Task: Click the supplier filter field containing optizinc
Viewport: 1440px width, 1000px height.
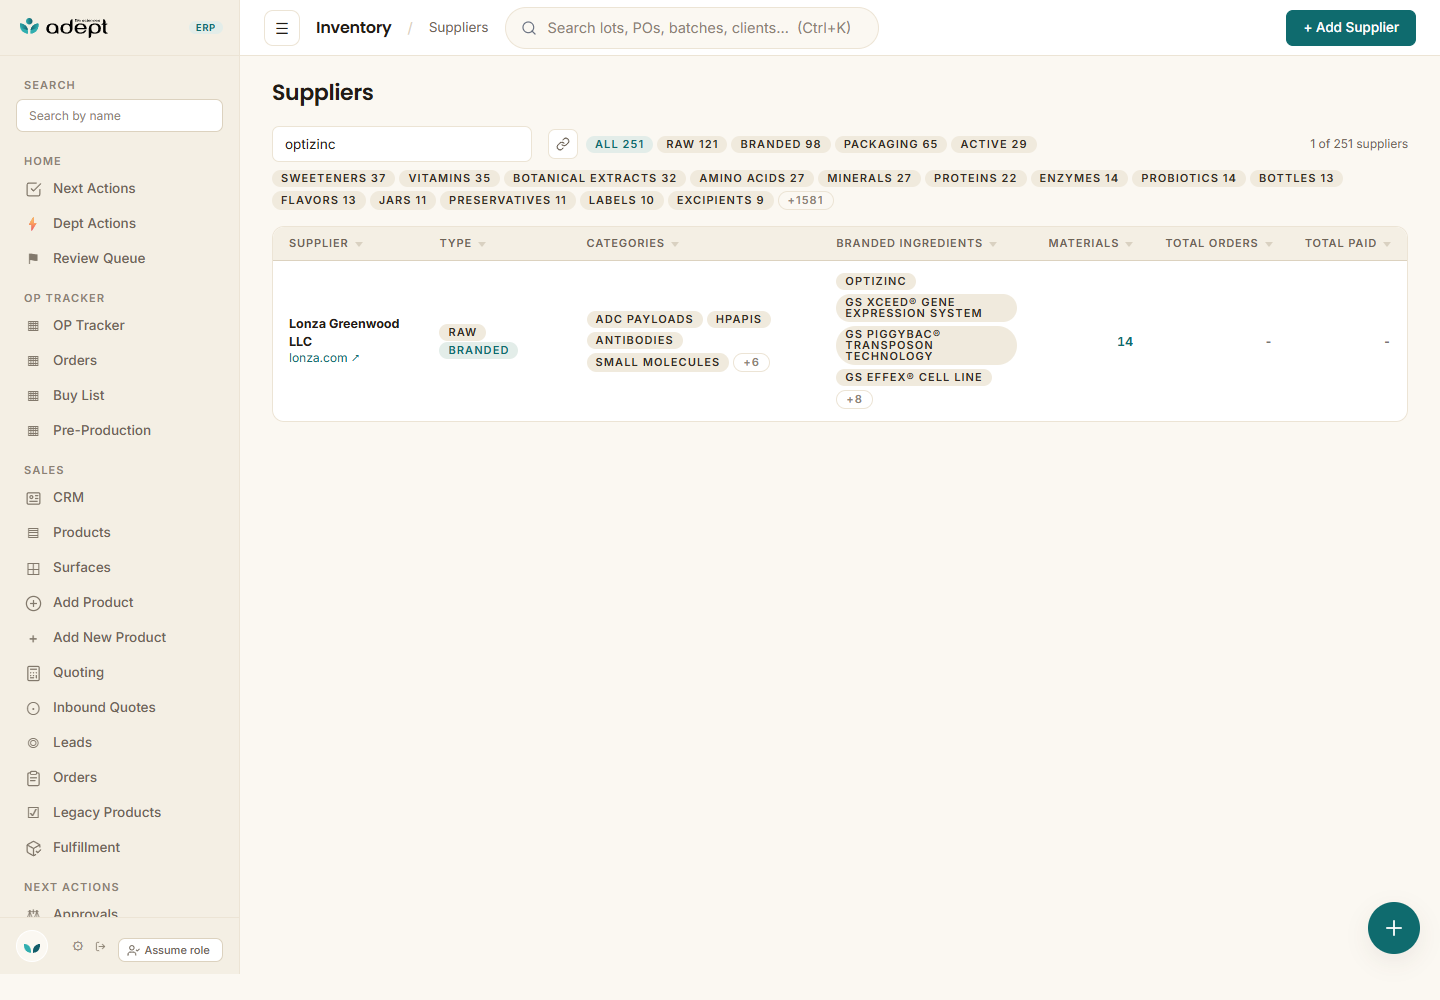Action: coord(402,144)
